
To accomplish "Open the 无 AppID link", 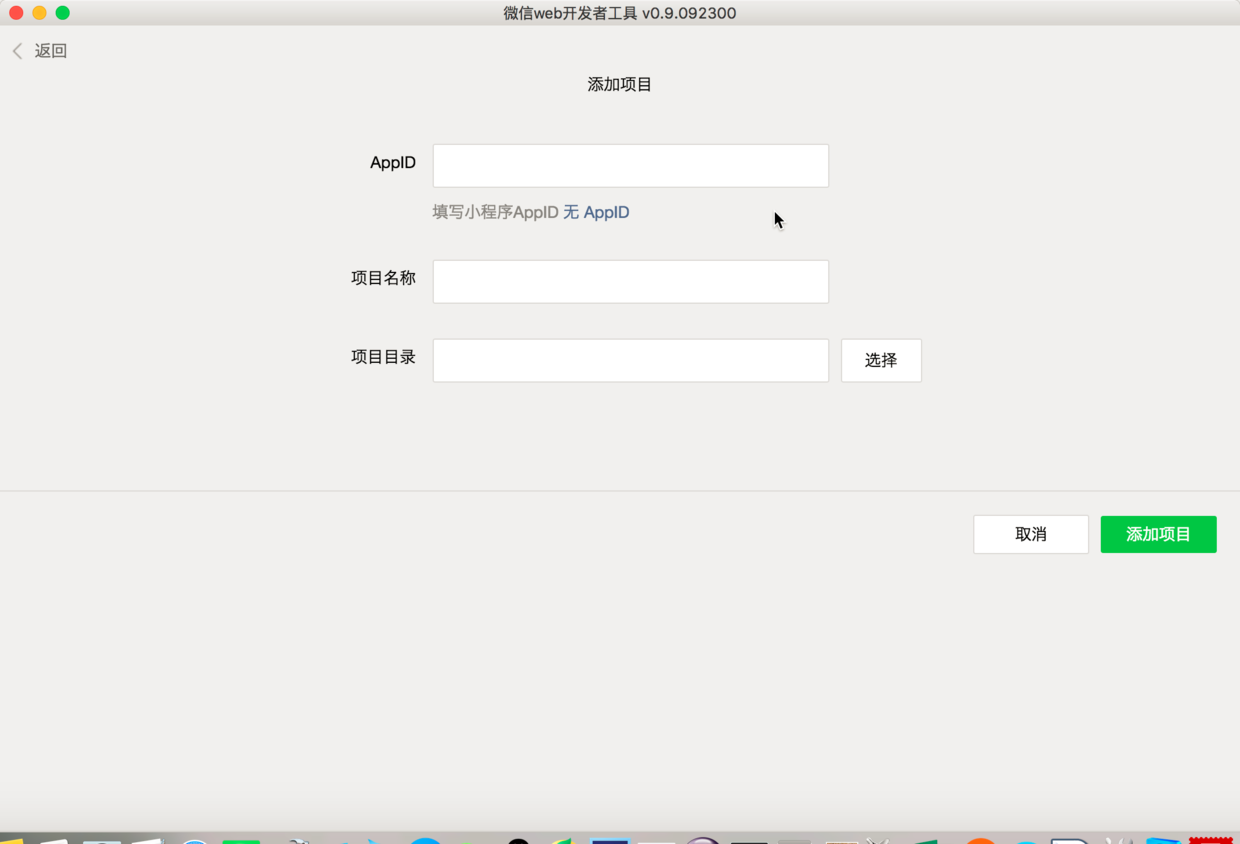I will pyautogui.click(x=596, y=212).
